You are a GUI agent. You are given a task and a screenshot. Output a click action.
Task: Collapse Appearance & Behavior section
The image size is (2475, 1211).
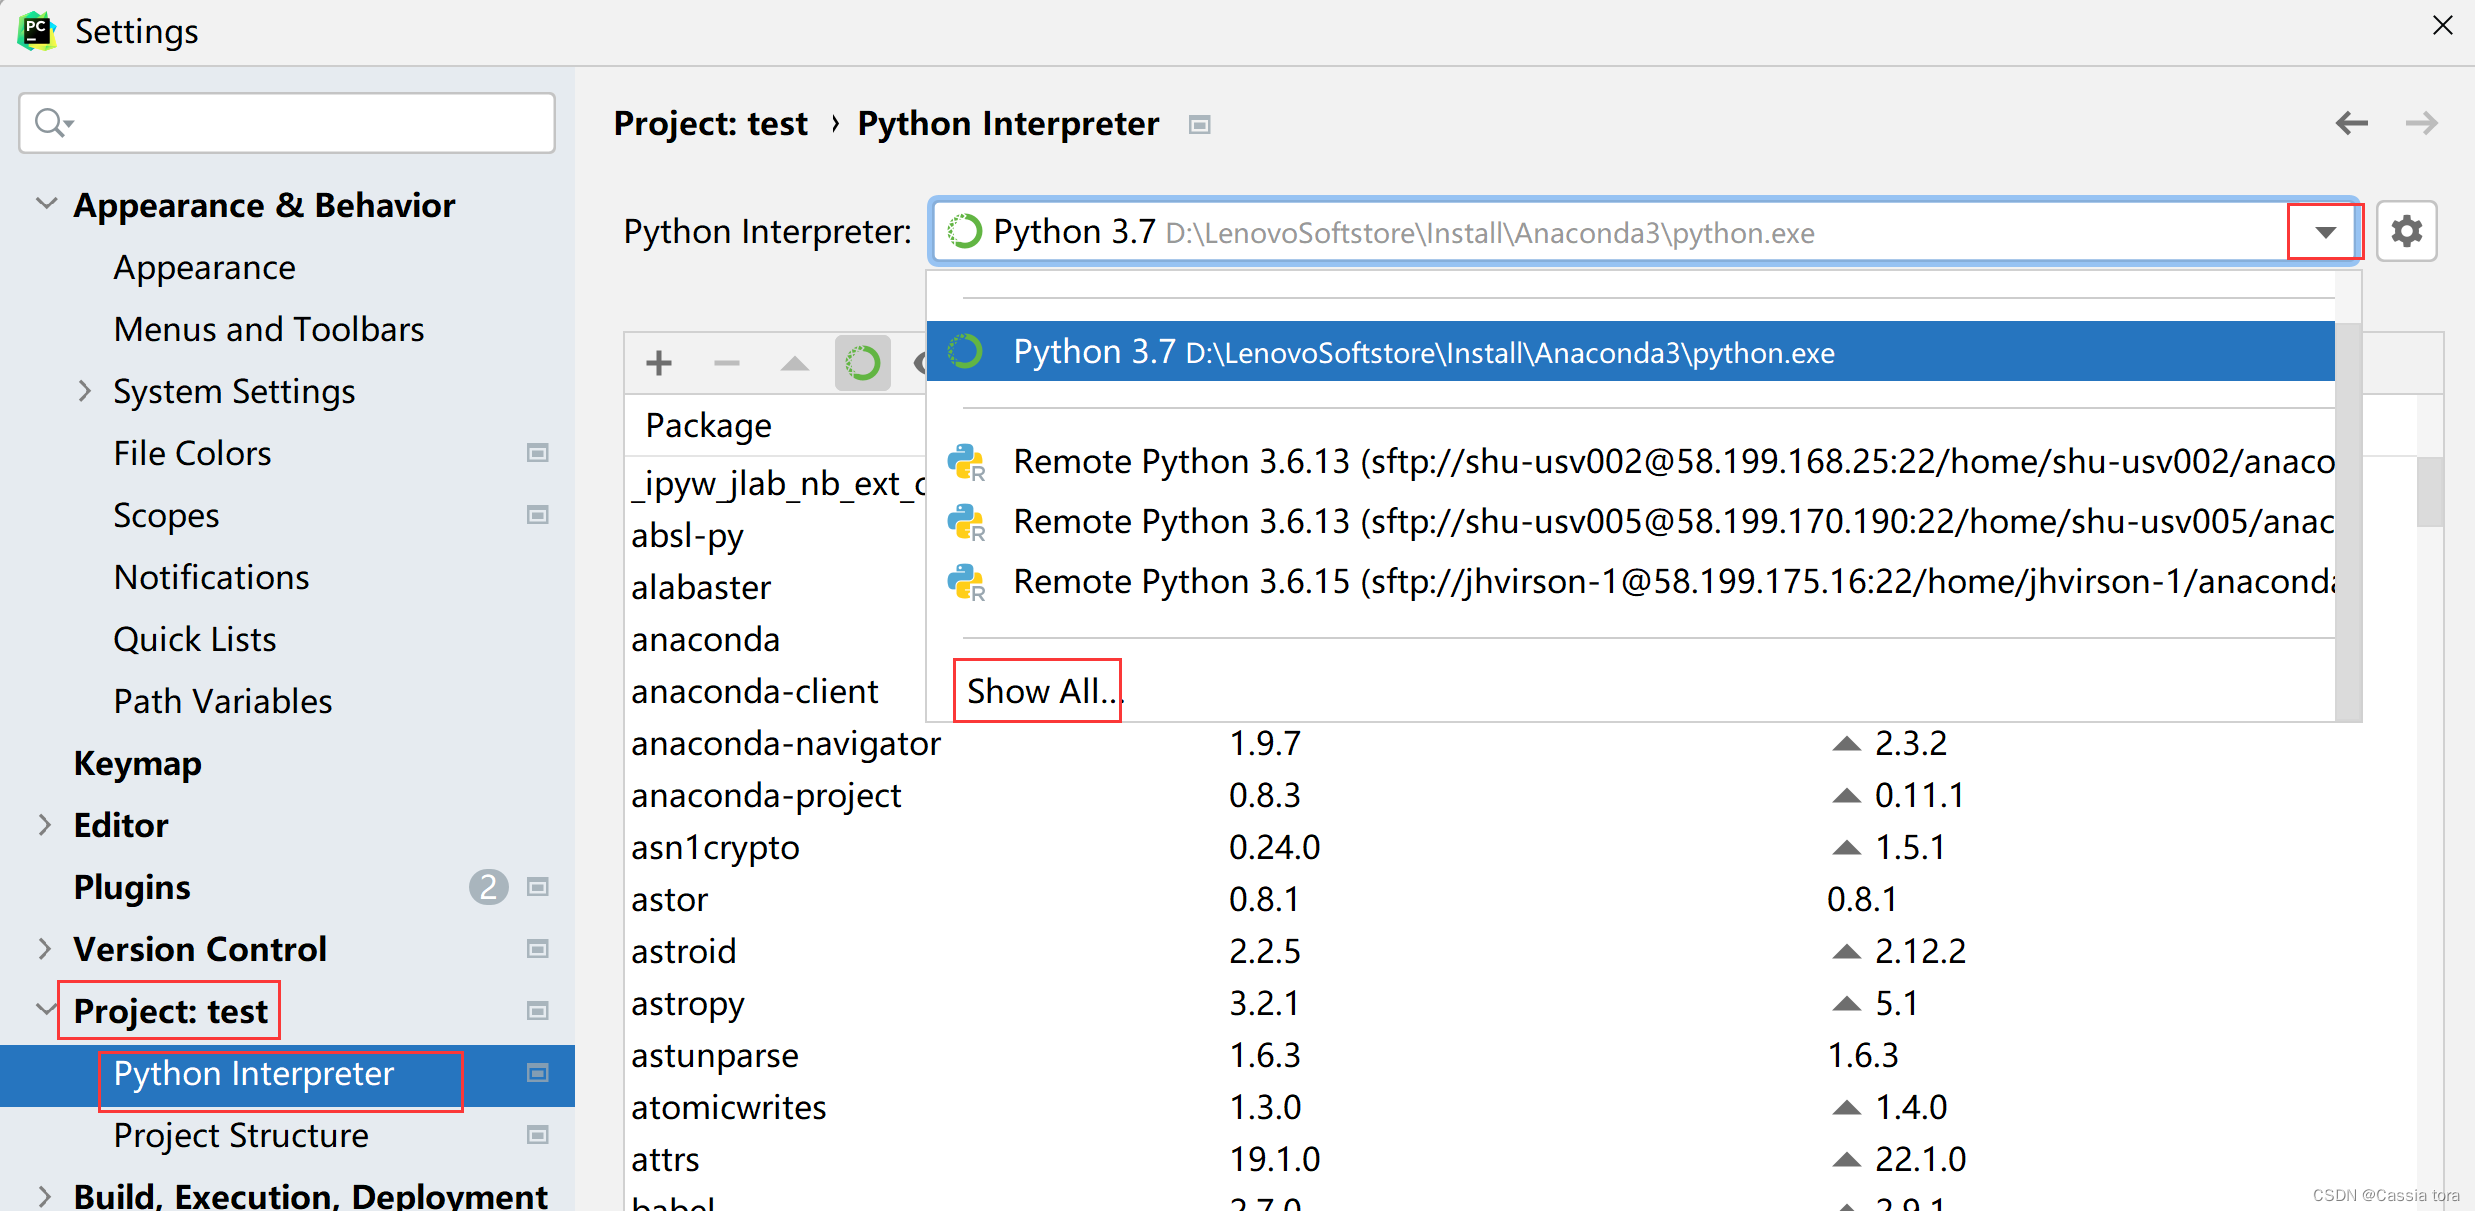46,203
